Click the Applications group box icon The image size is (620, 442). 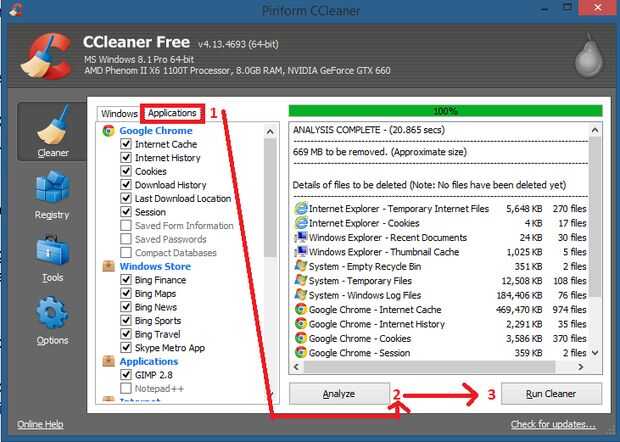coord(108,361)
